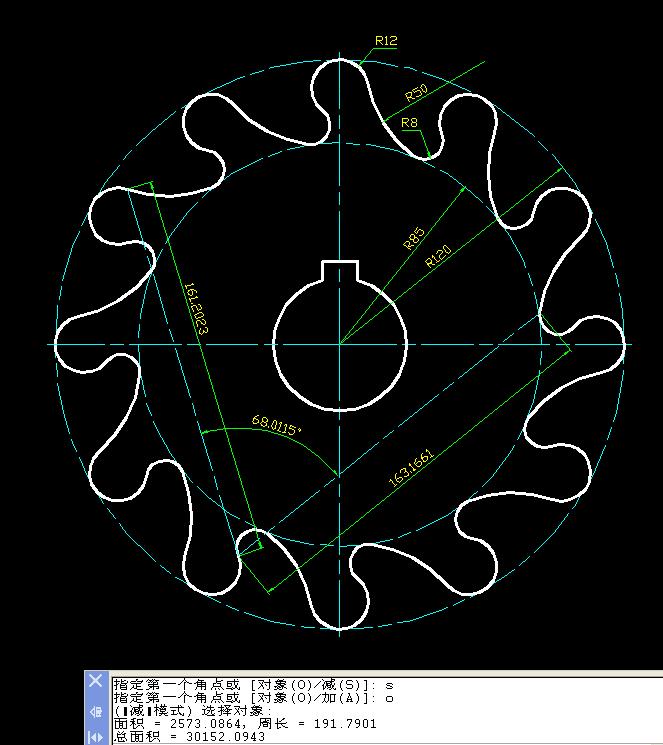Select the R85 radius dimension text
Viewport: 663px width, 745px height.
coord(413,238)
